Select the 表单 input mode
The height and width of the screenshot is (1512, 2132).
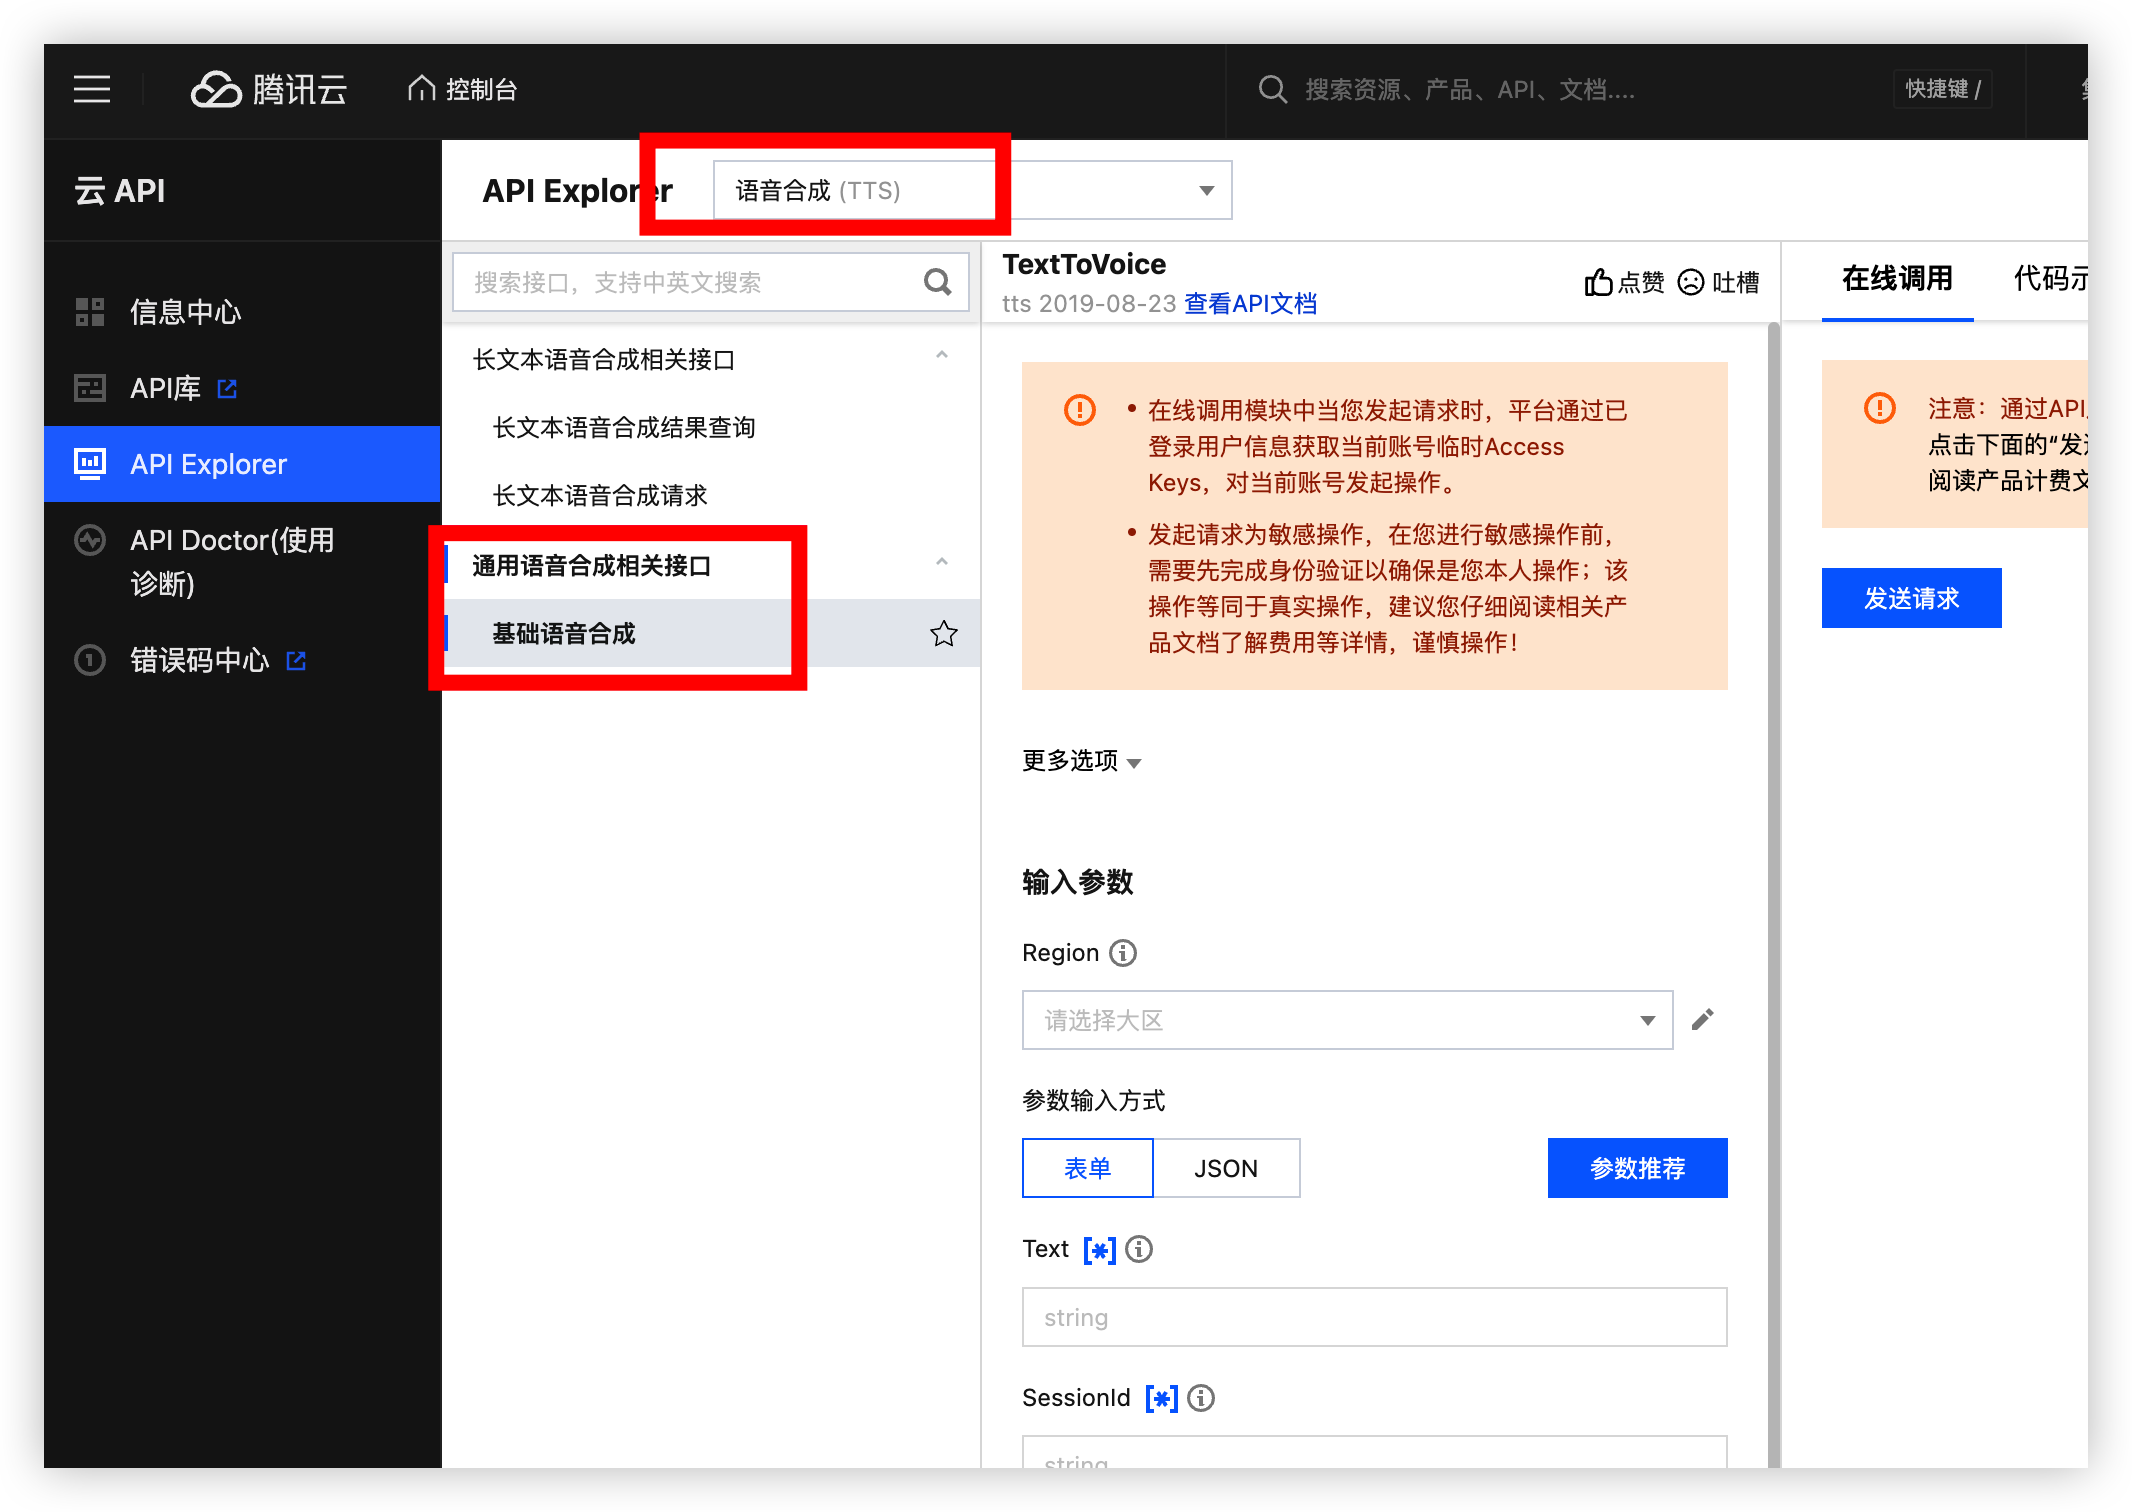click(1087, 1168)
